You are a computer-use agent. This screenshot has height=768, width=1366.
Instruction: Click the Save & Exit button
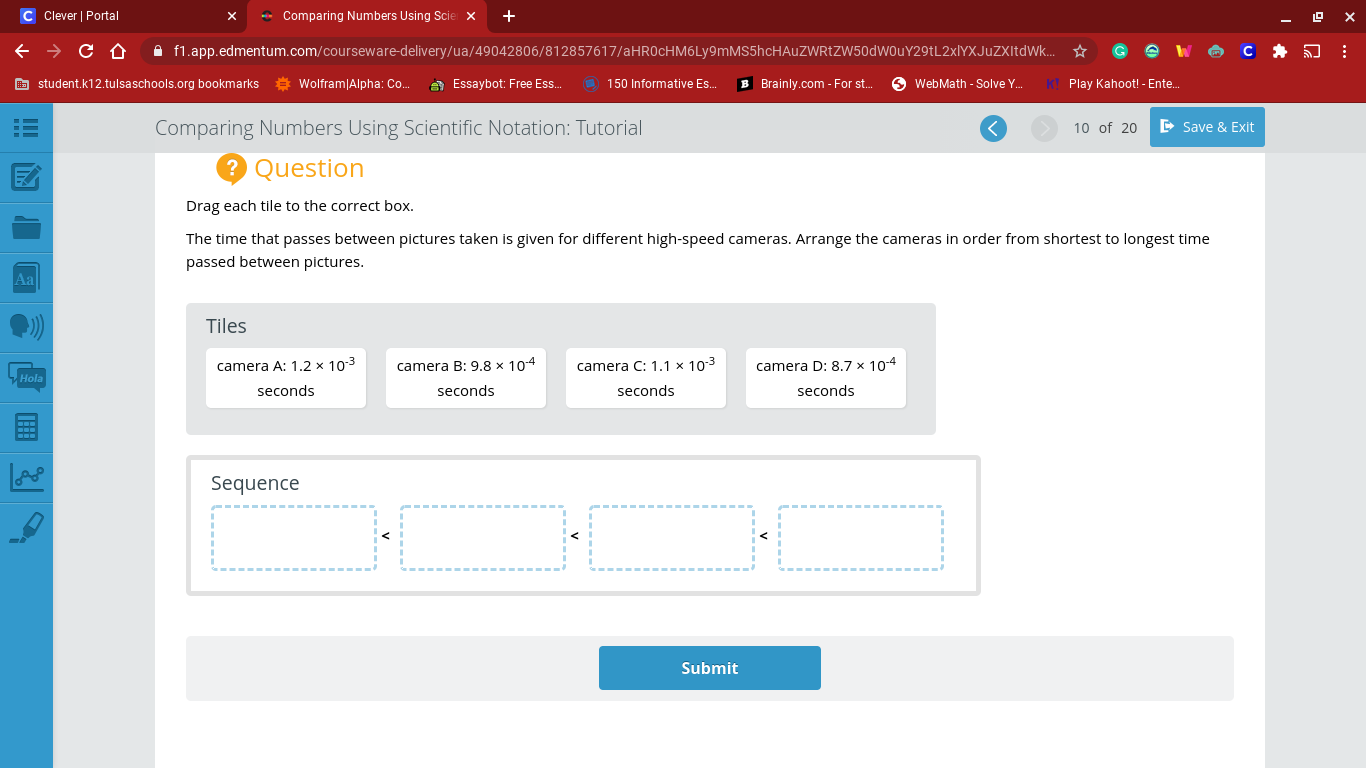click(x=1207, y=127)
